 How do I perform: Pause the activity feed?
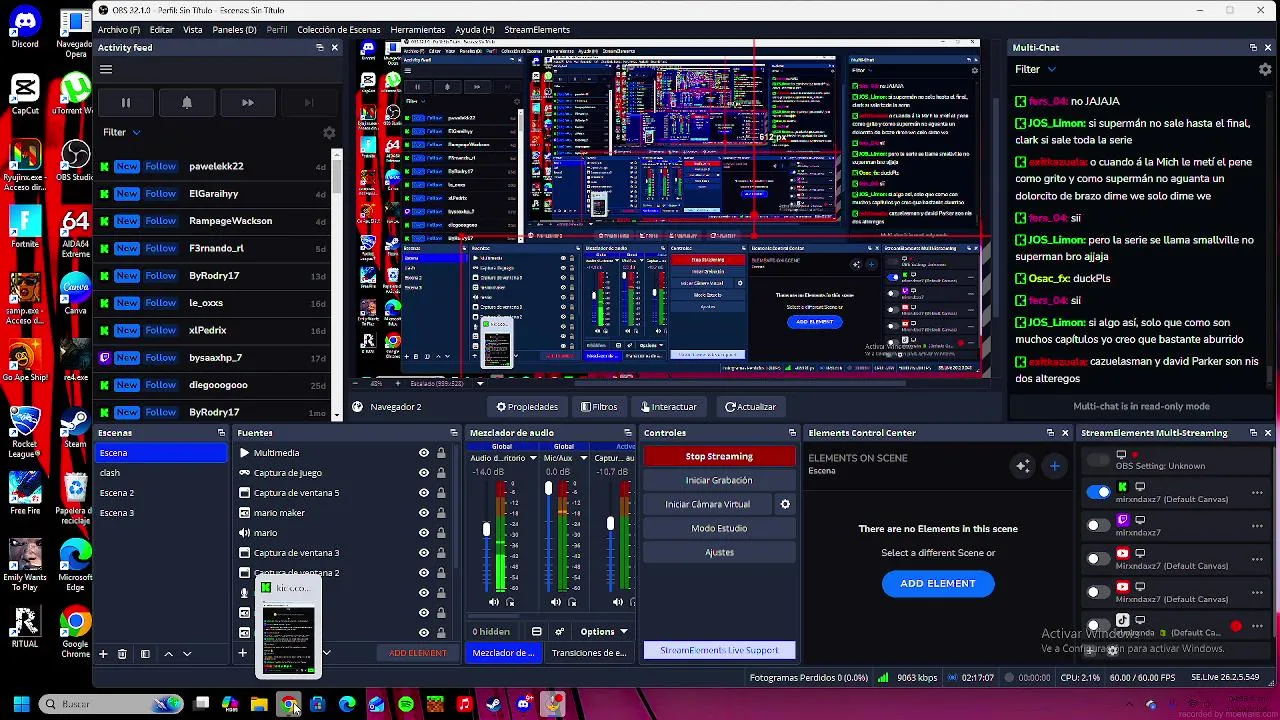tap(126, 102)
